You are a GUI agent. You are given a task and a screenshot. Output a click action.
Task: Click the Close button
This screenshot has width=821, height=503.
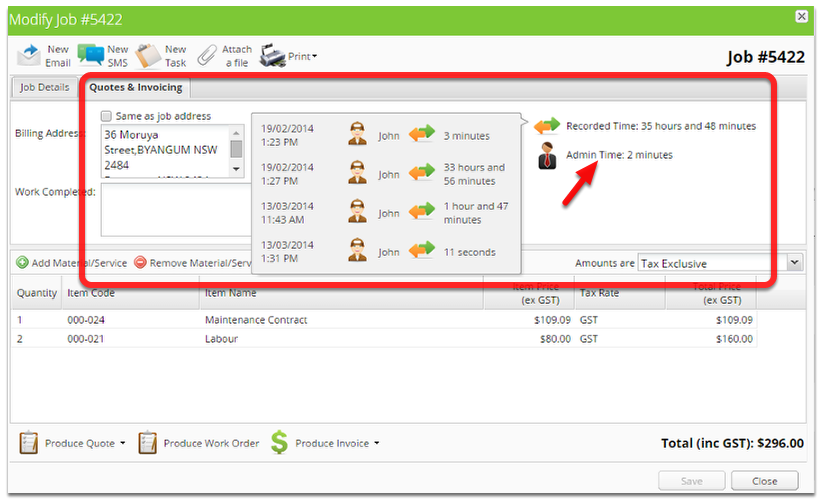764,480
